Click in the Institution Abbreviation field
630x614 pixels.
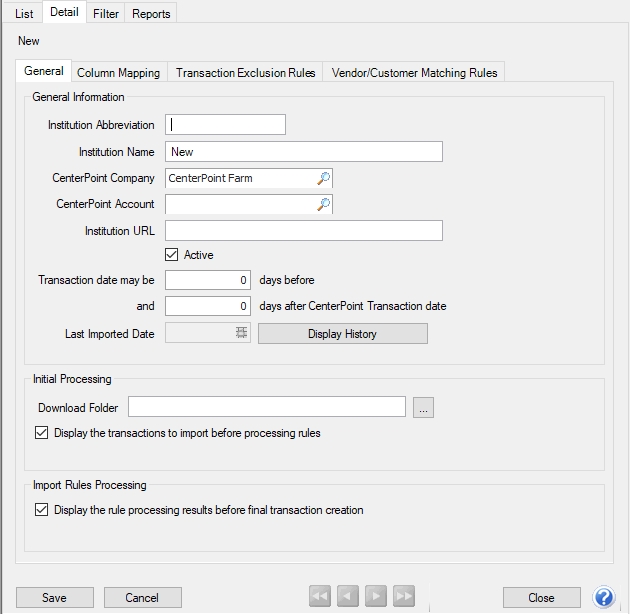coord(225,125)
